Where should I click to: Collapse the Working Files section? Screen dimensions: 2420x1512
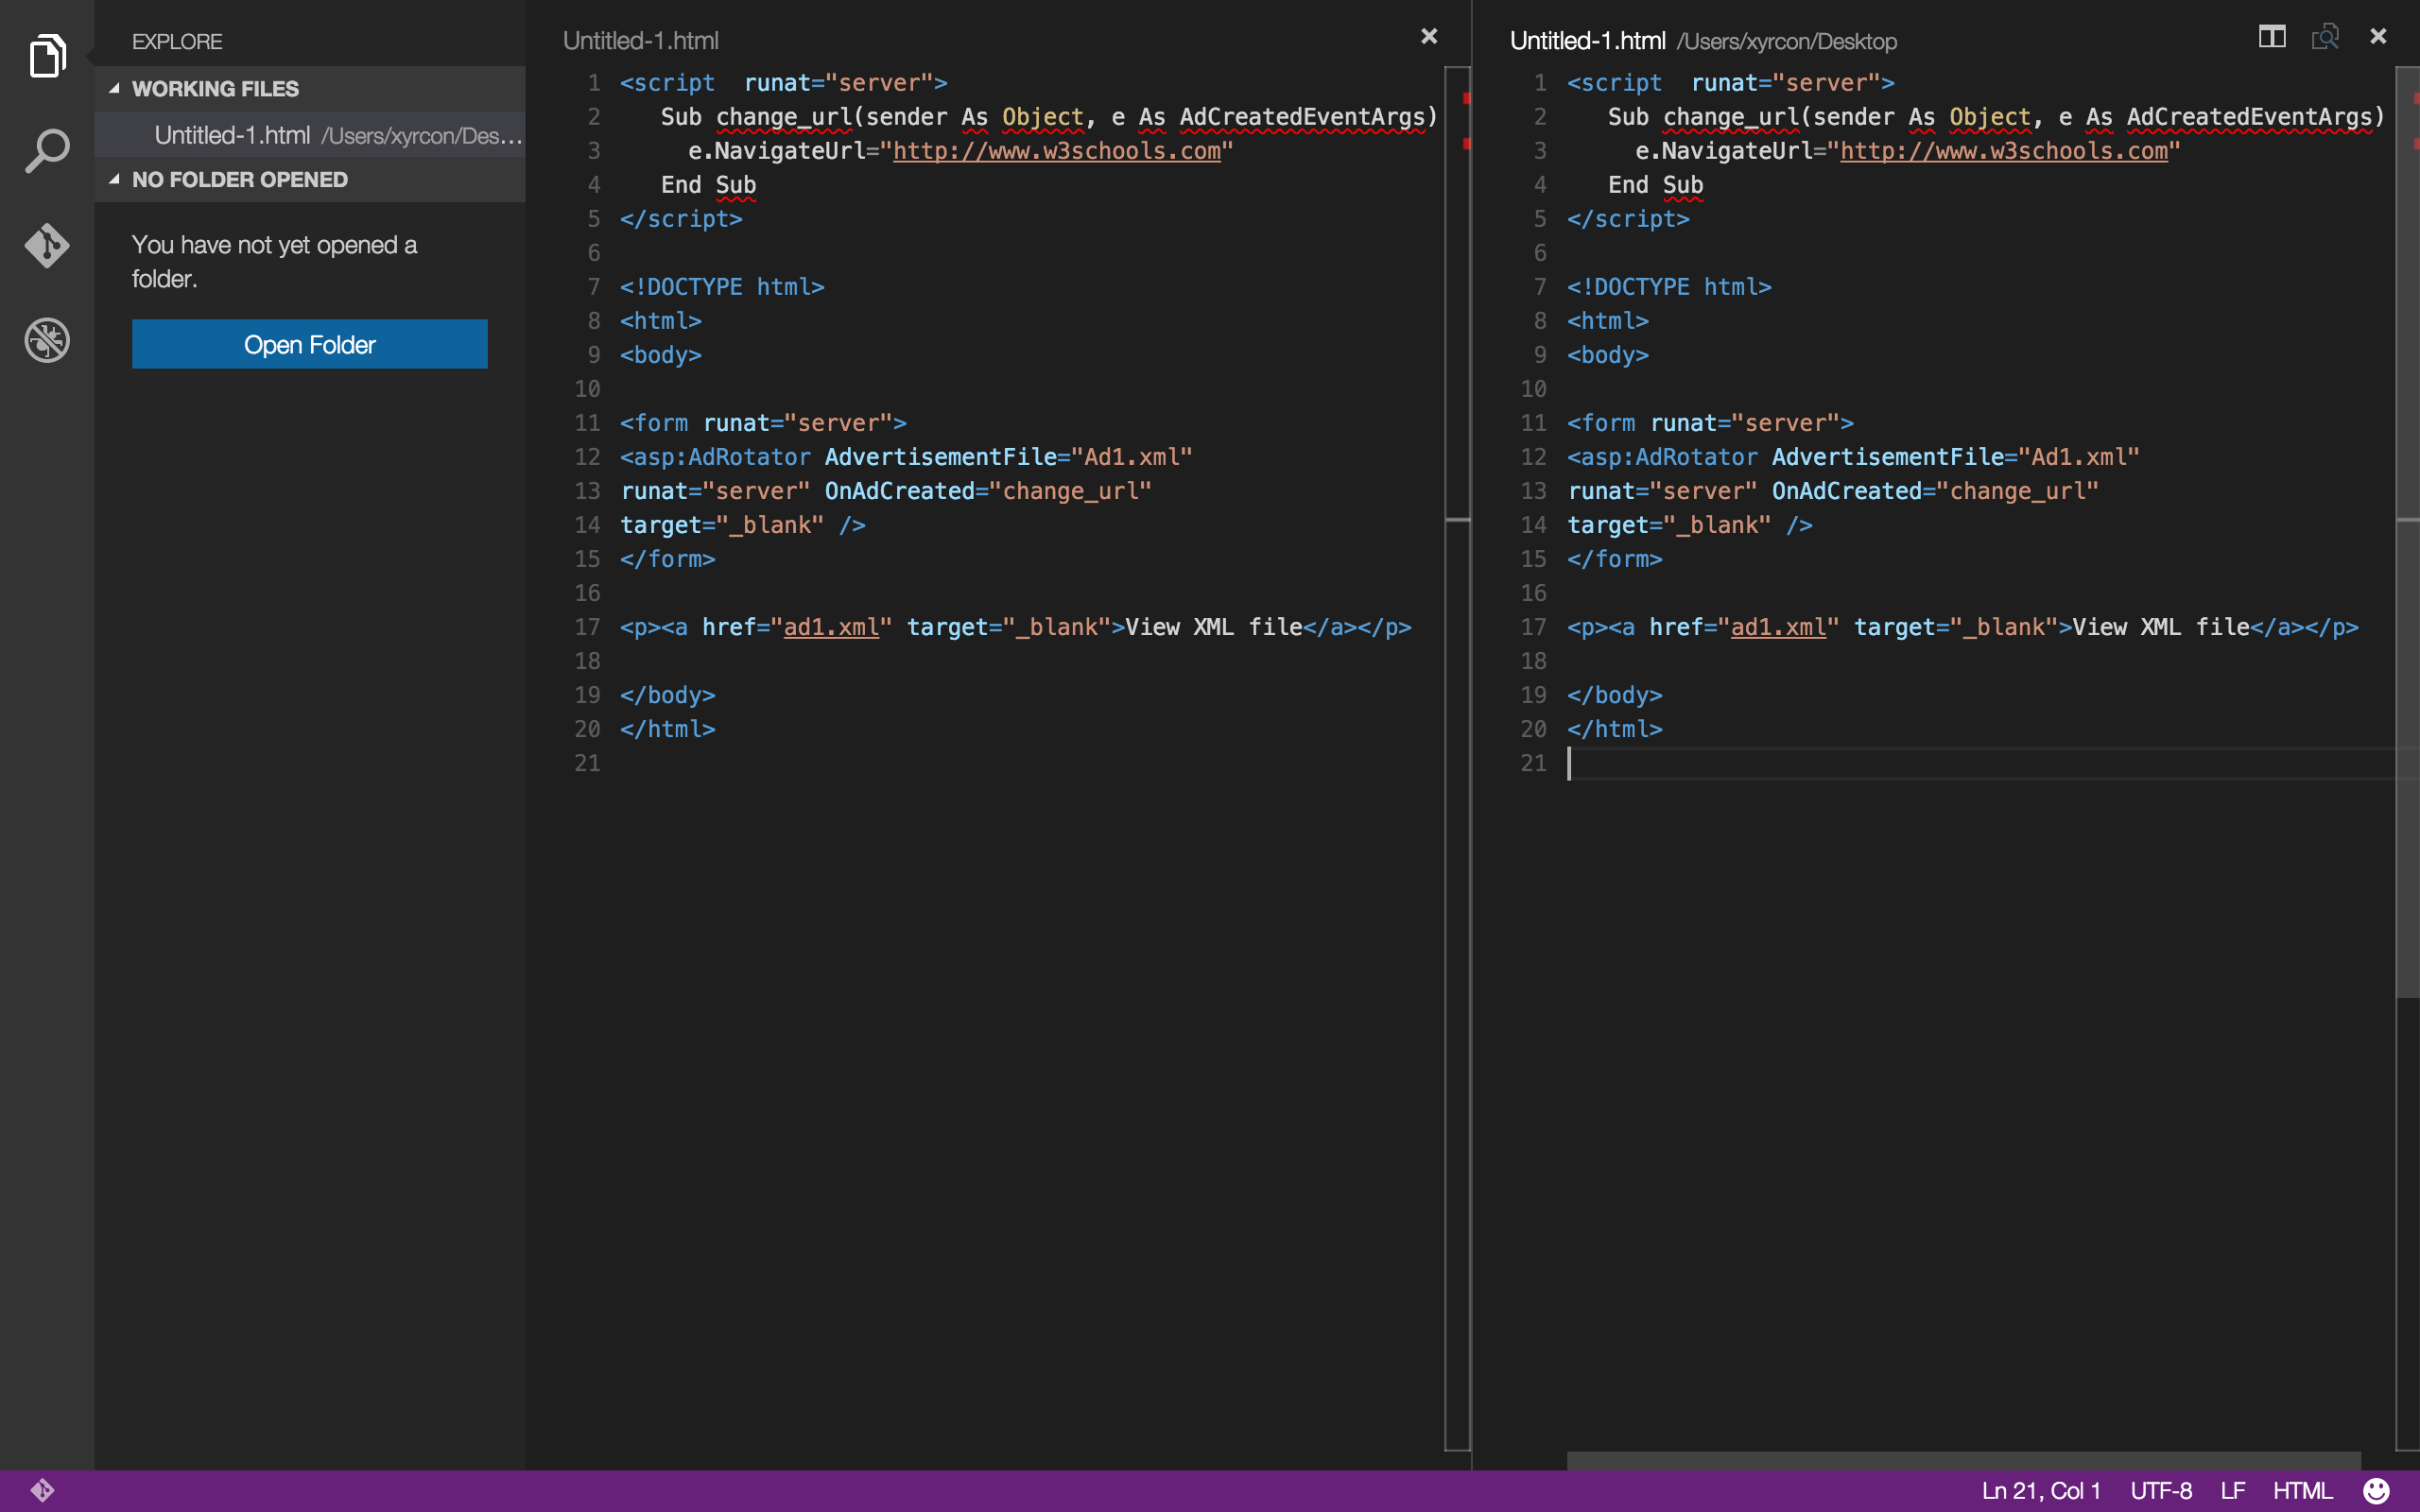pos(114,88)
